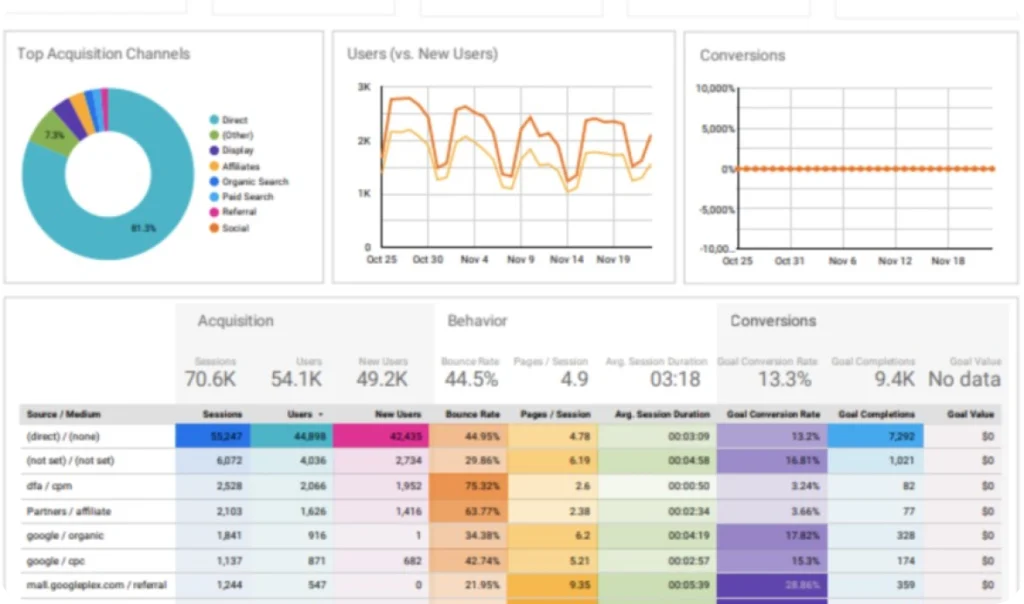The height and width of the screenshot is (604, 1024).
Task: Click the Direct legend color dot
Action: pos(214,120)
